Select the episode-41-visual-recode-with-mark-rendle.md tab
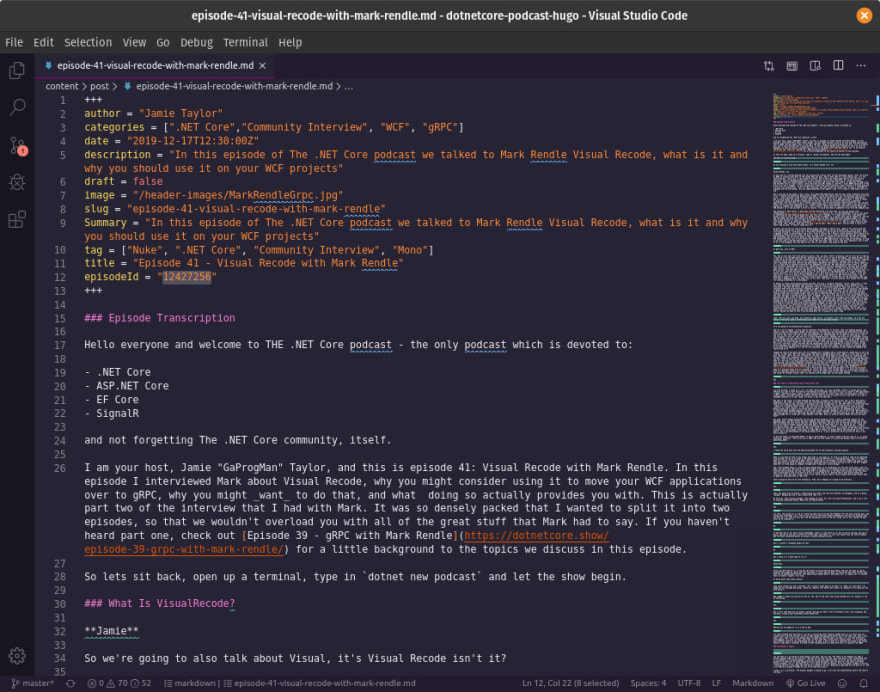Viewport: 880px width, 692px height. click(x=155, y=66)
